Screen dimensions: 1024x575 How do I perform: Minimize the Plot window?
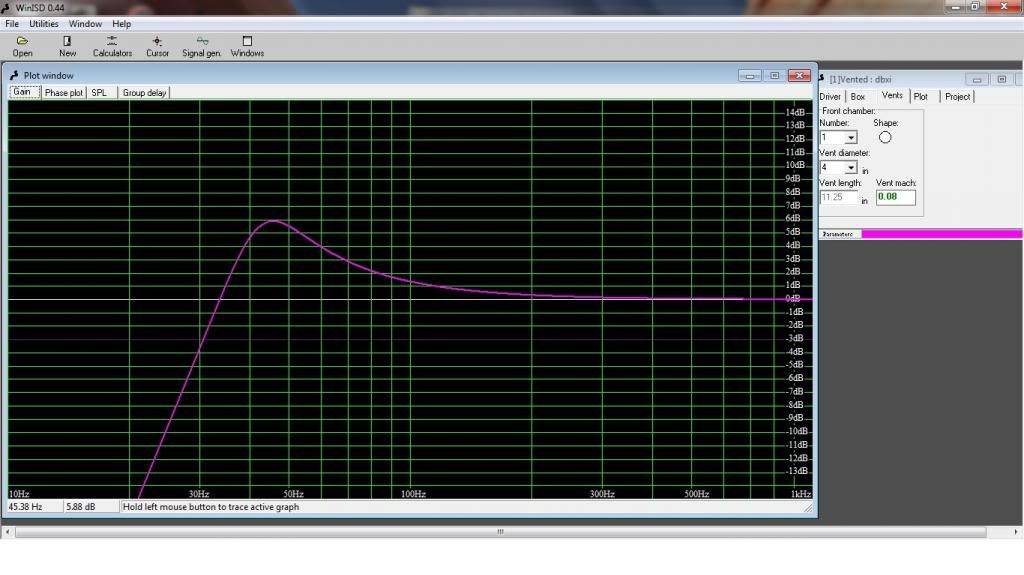click(750, 76)
